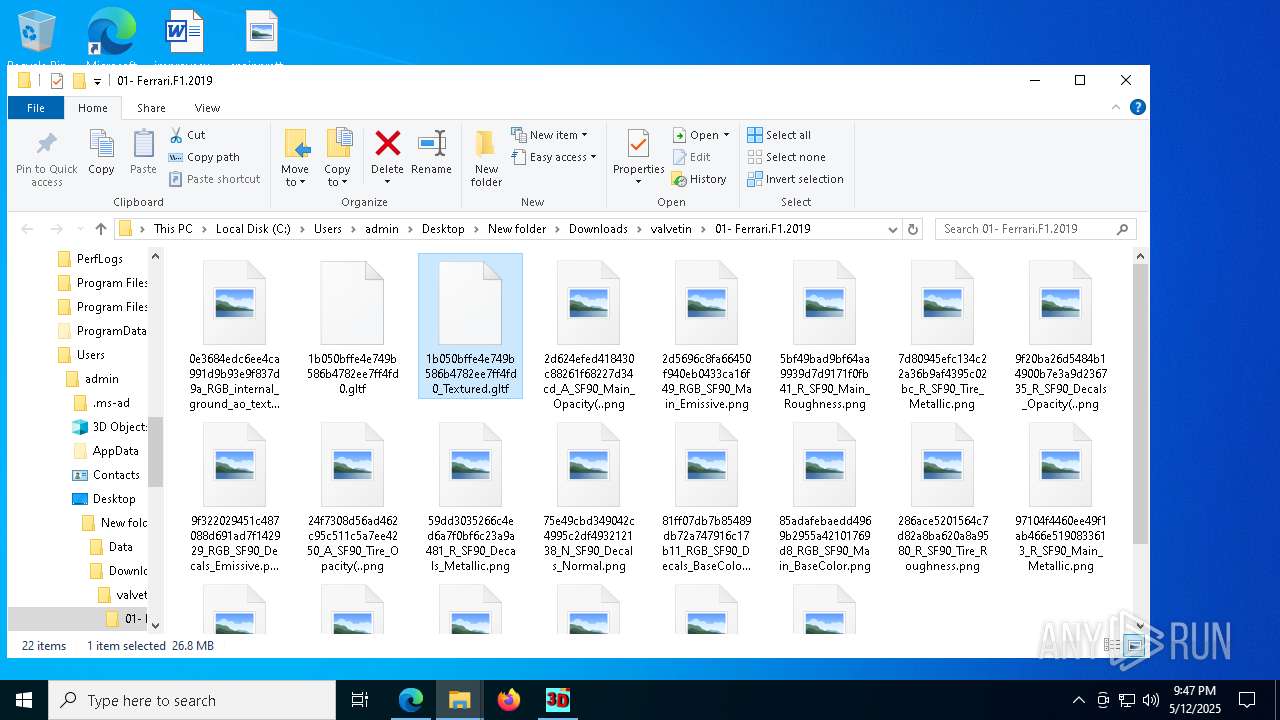The height and width of the screenshot is (720, 1280).
Task: Launch Firefox from taskbar
Action: (x=509, y=700)
